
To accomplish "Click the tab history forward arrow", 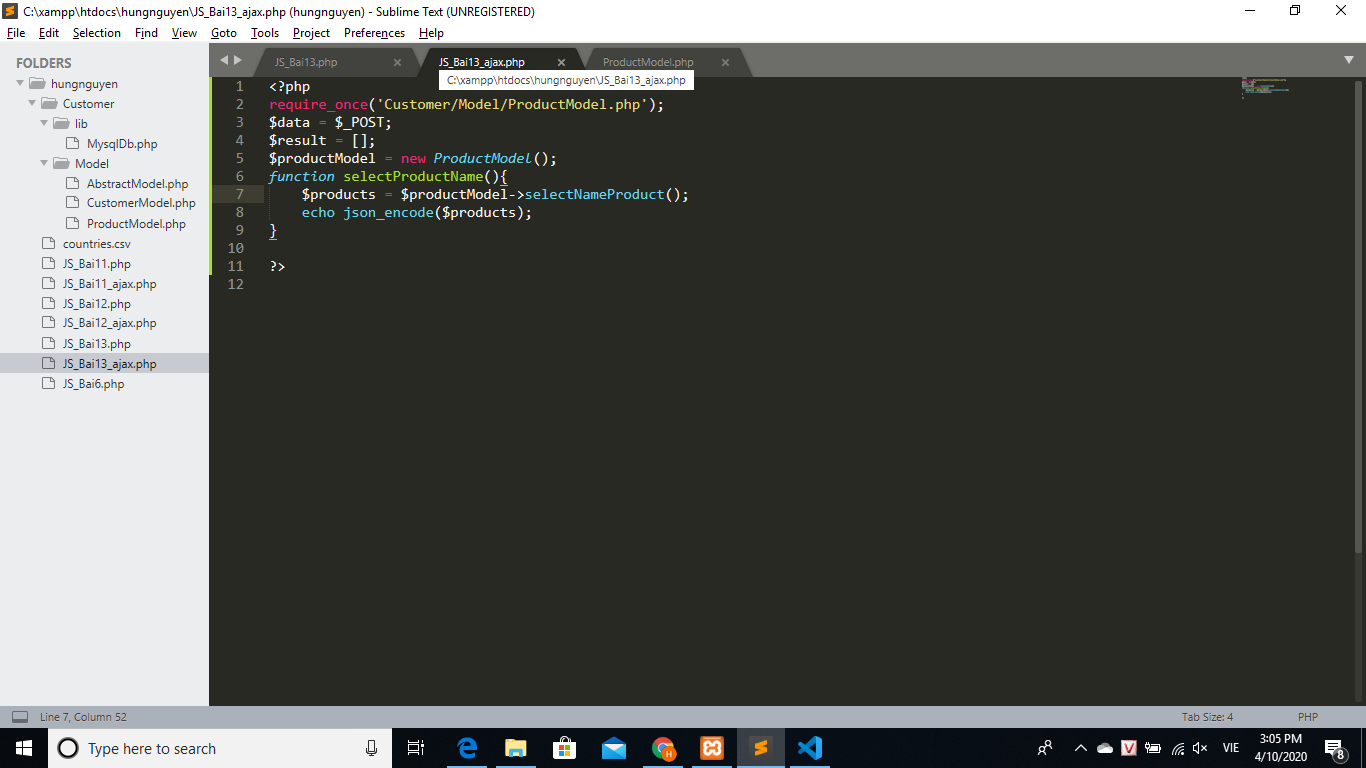I will click(238, 61).
